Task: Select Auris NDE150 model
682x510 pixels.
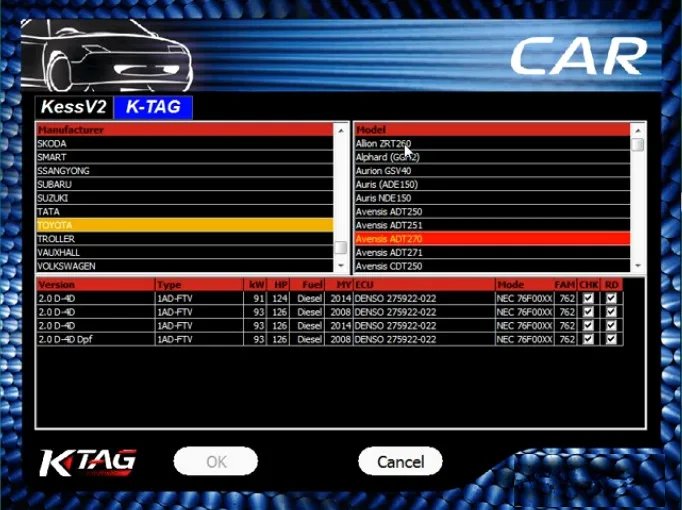Action: pyautogui.click(x=492, y=198)
